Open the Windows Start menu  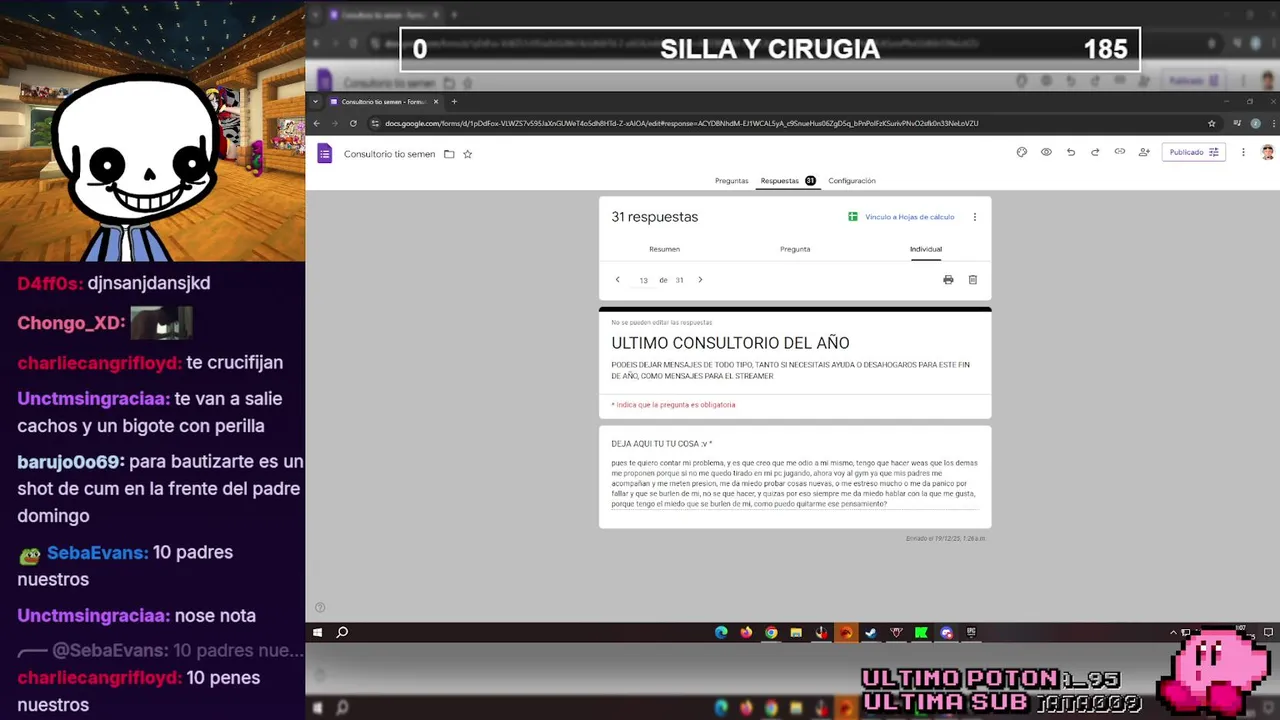(x=317, y=632)
